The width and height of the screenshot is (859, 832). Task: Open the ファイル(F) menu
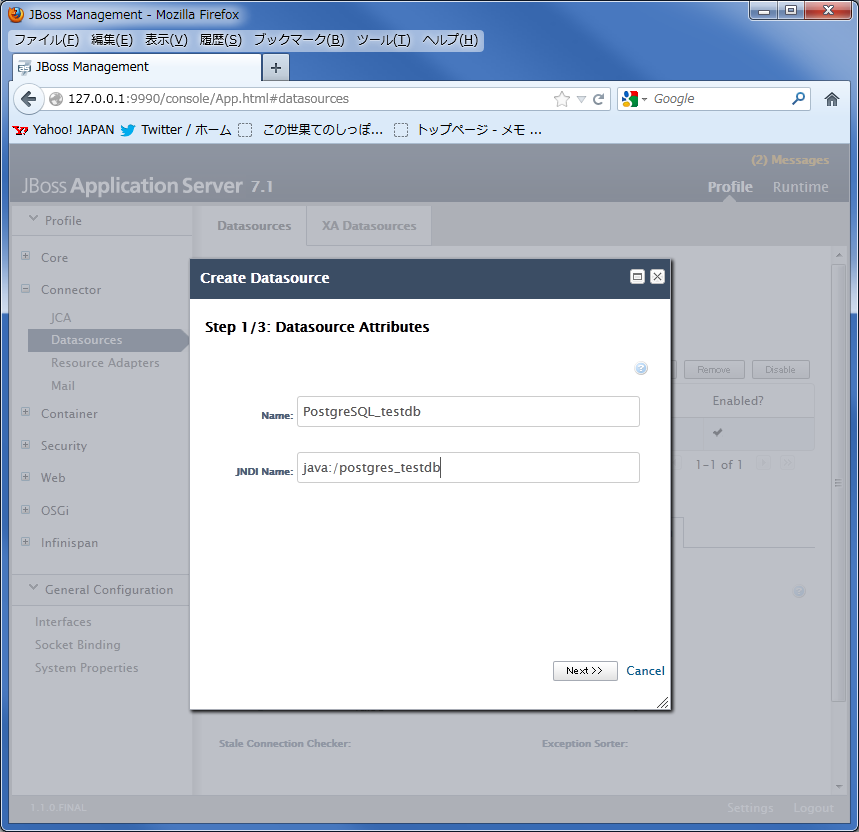(x=47, y=40)
